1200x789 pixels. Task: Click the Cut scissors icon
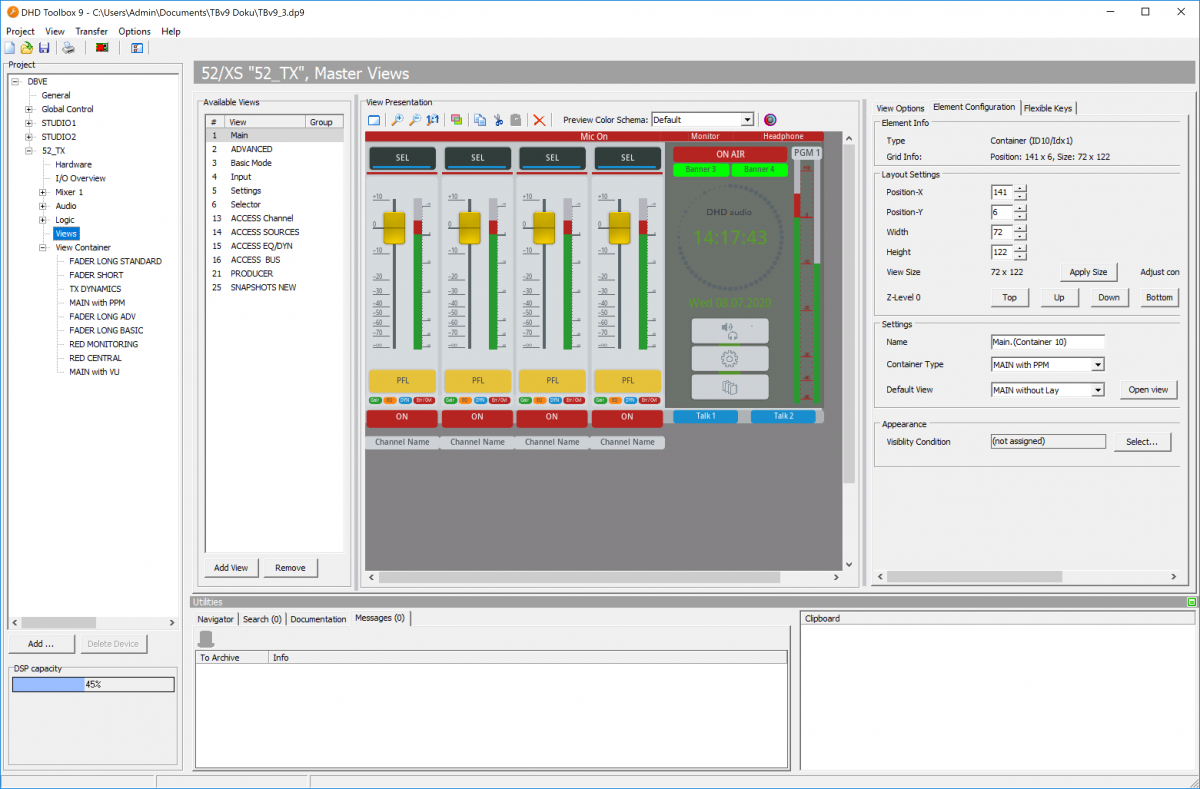click(x=497, y=120)
